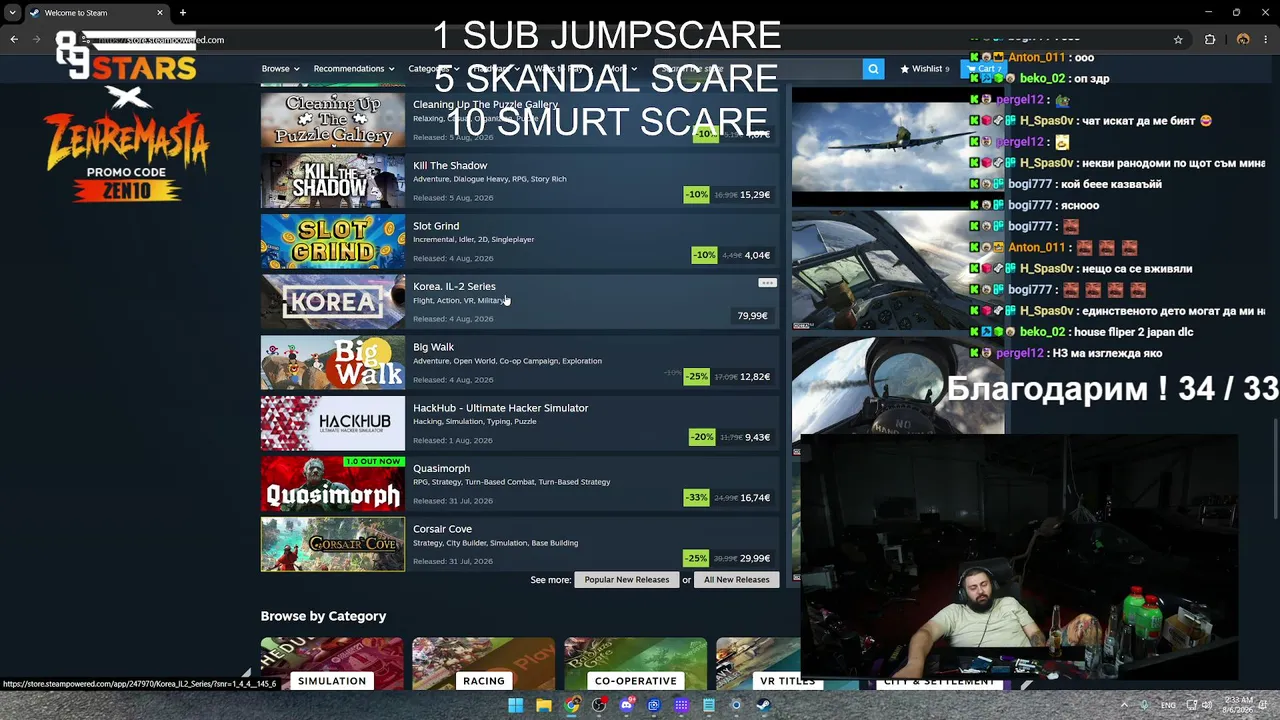Browse the Simulation category card
Screen dimensions: 1280x720
pyautogui.click(x=332, y=664)
